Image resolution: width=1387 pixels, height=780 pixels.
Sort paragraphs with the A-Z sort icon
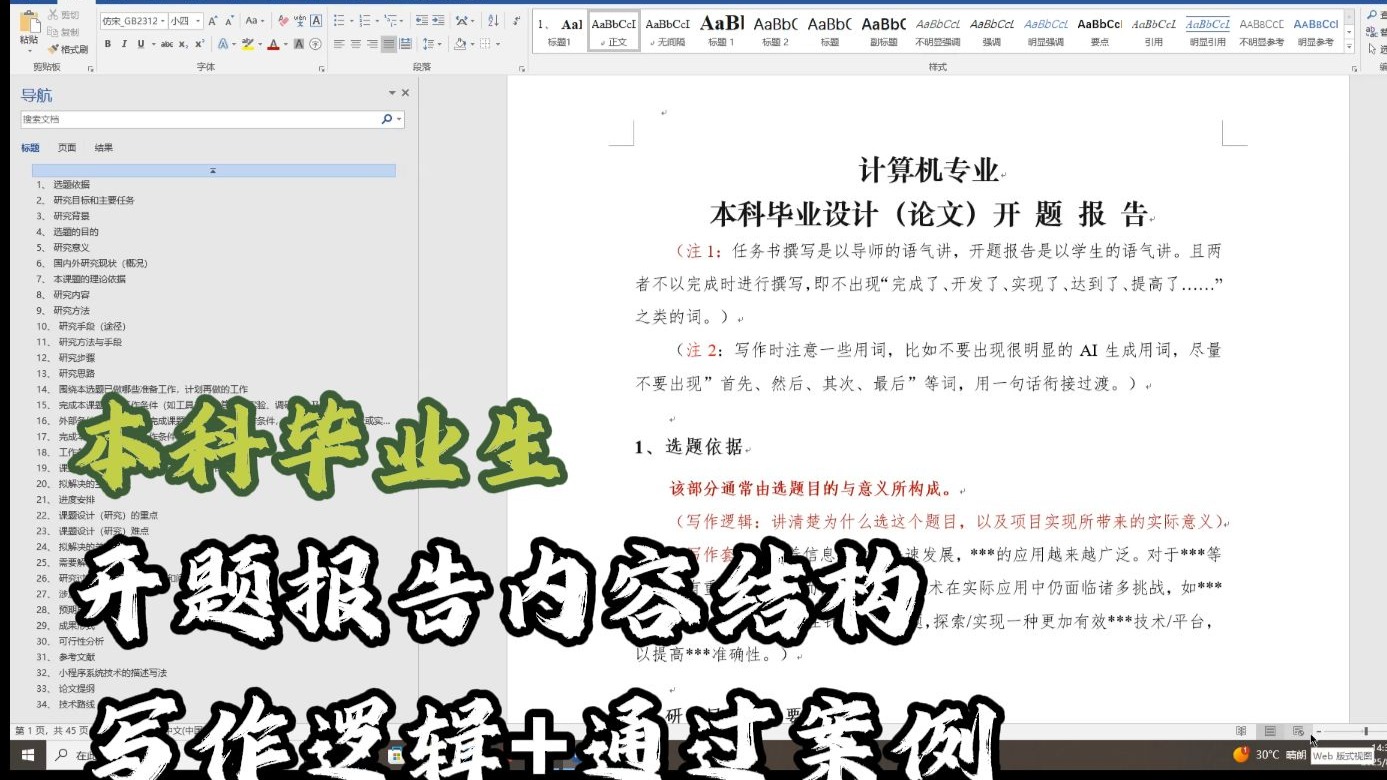point(493,21)
